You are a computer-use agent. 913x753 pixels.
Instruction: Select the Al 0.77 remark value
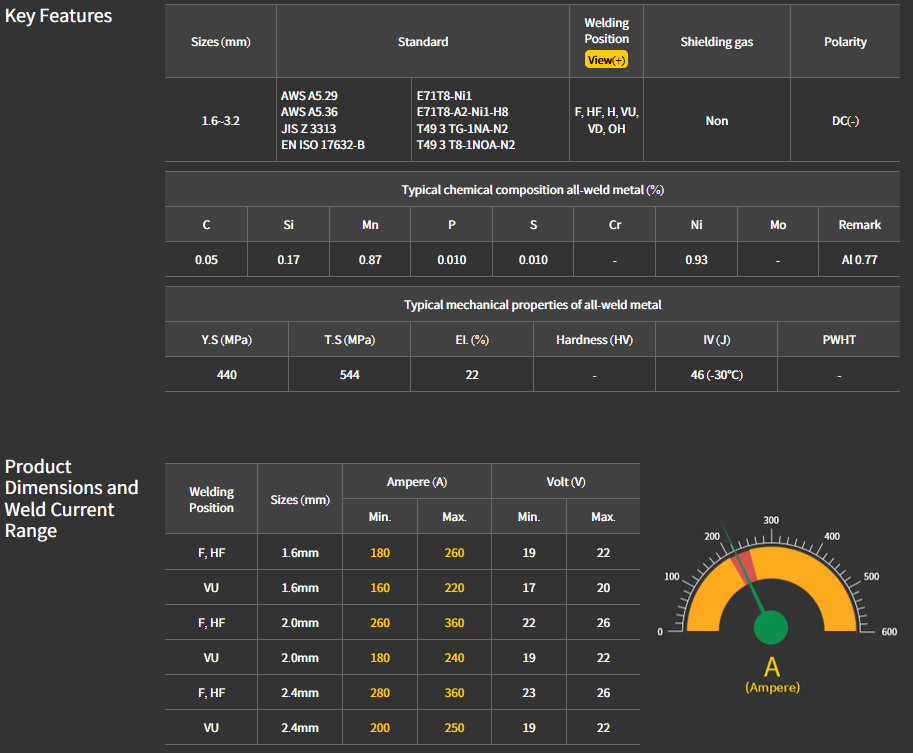click(859, 260)
